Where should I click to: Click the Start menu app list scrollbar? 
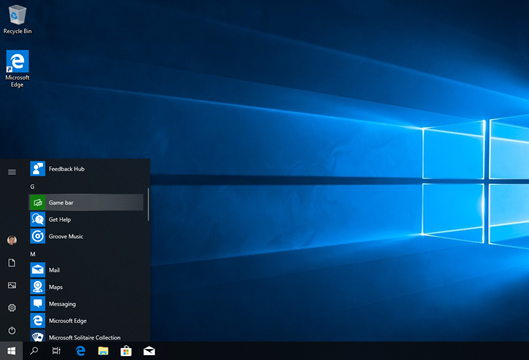[x=148, y=204]
